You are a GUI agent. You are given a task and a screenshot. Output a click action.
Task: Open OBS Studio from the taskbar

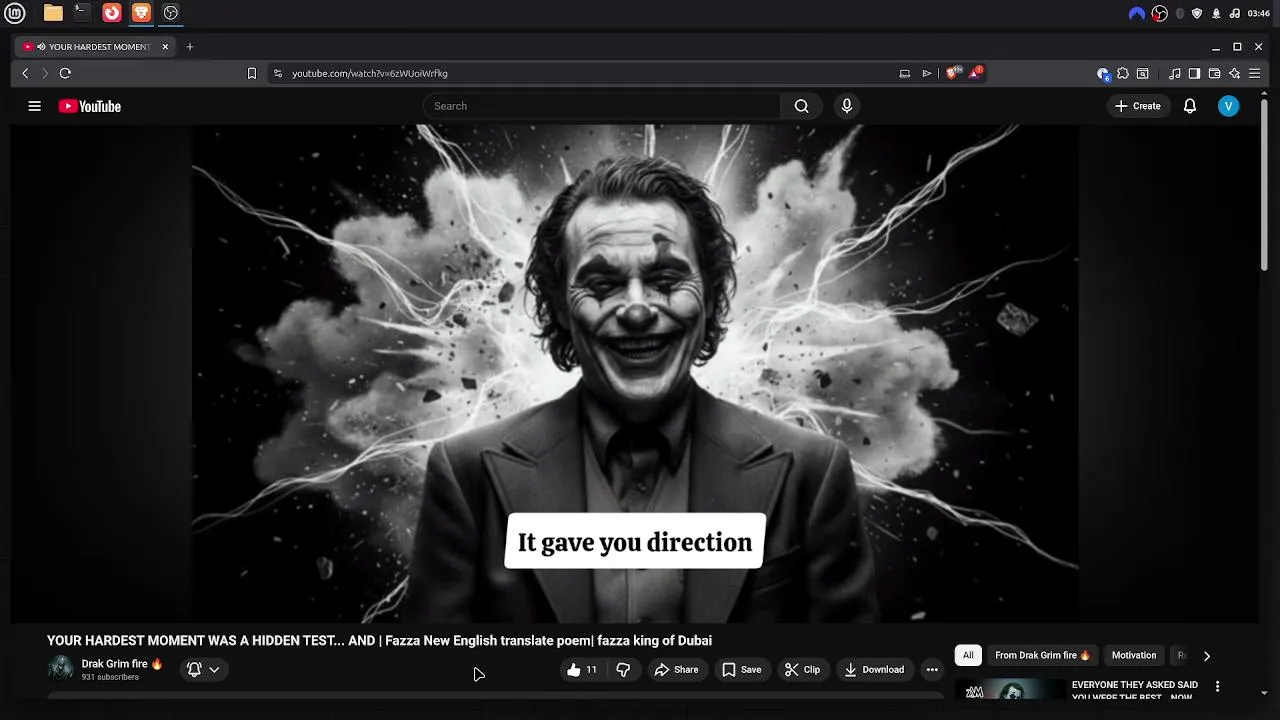coord(171,13)
